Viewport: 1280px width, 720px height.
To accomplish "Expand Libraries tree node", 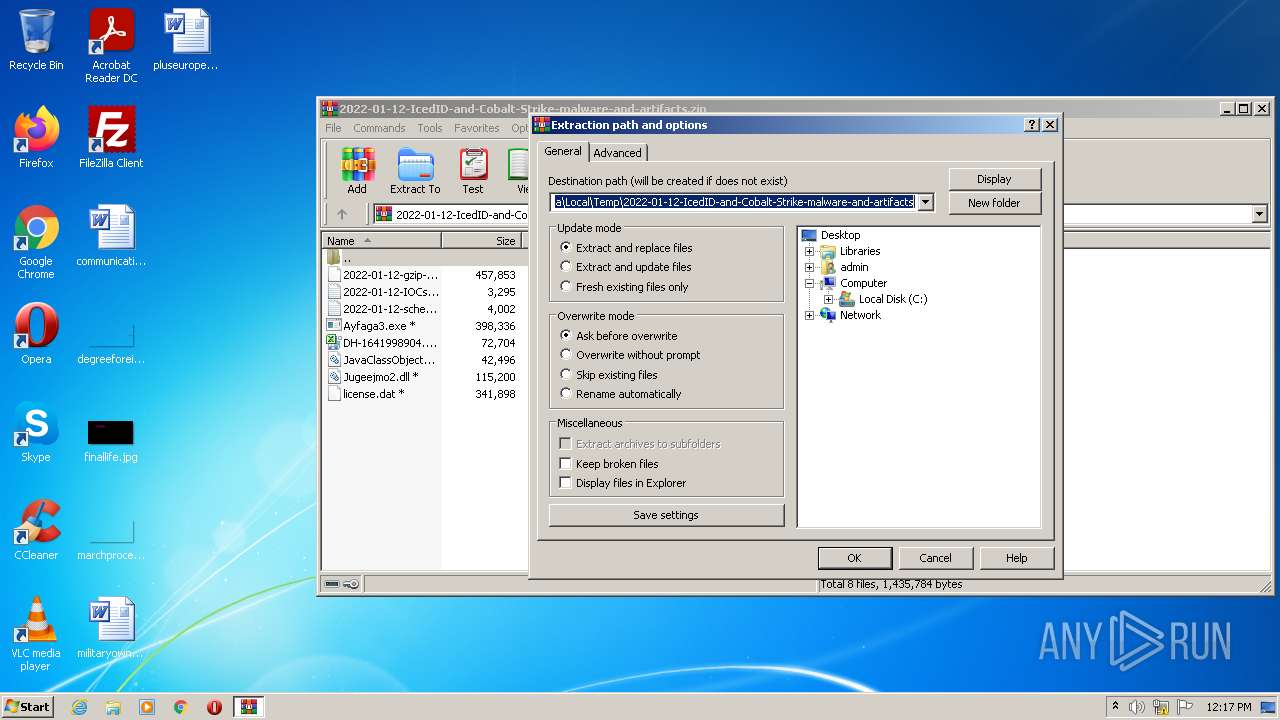I will click(x=809, y=251).
